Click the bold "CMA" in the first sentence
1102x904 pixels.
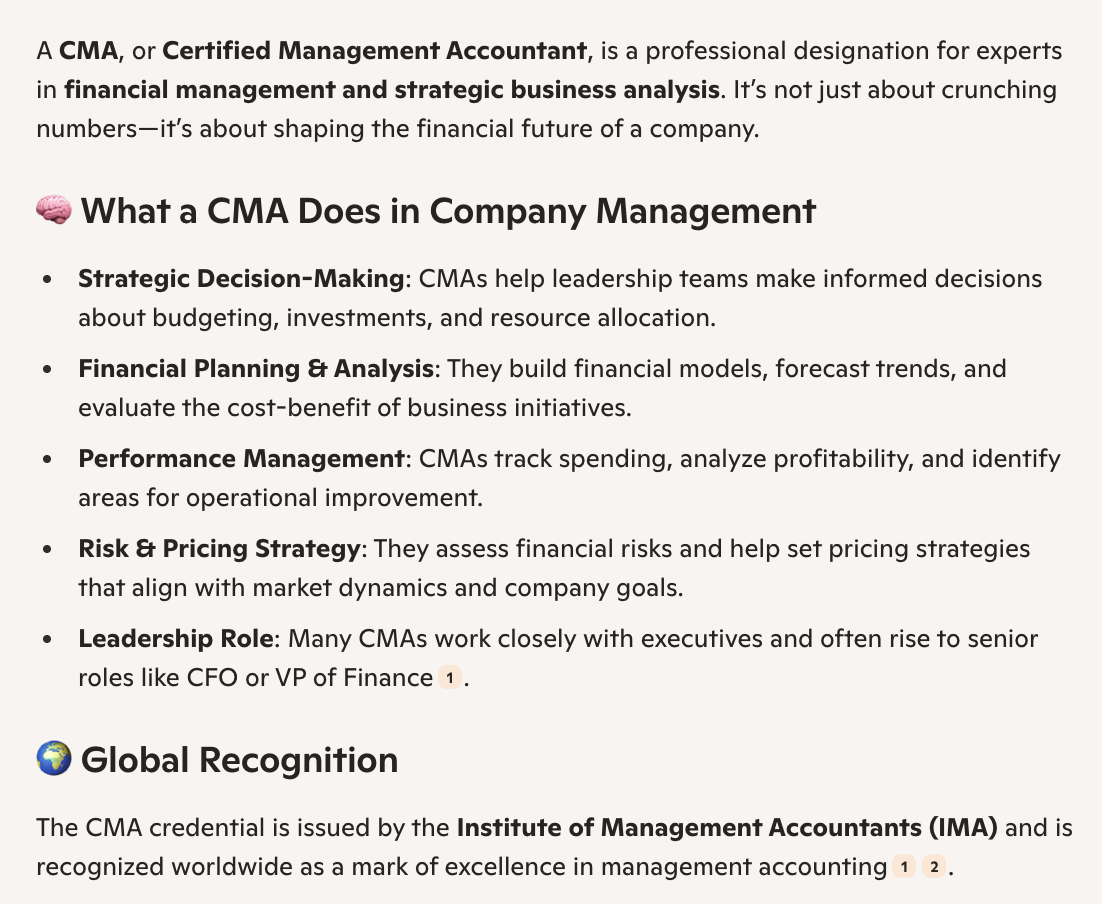tap(88, 50)
